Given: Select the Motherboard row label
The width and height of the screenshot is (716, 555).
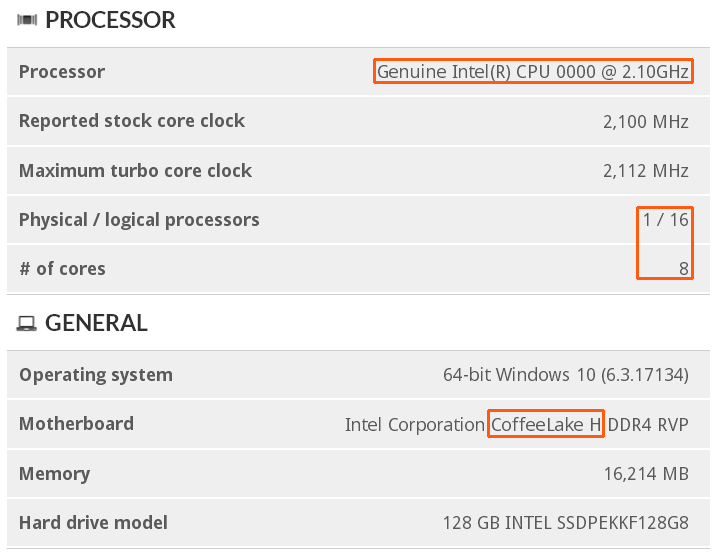Looking at the screenshot, I should pos(76,424).
